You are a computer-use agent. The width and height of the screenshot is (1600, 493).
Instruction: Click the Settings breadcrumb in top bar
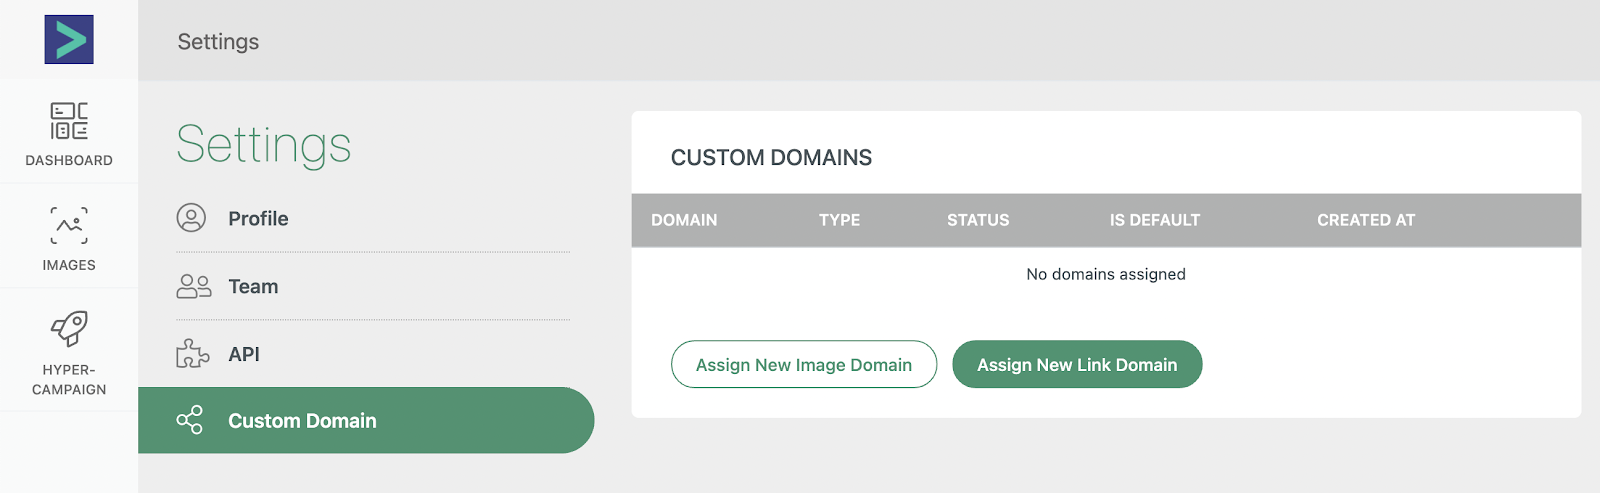click(218, 42)
